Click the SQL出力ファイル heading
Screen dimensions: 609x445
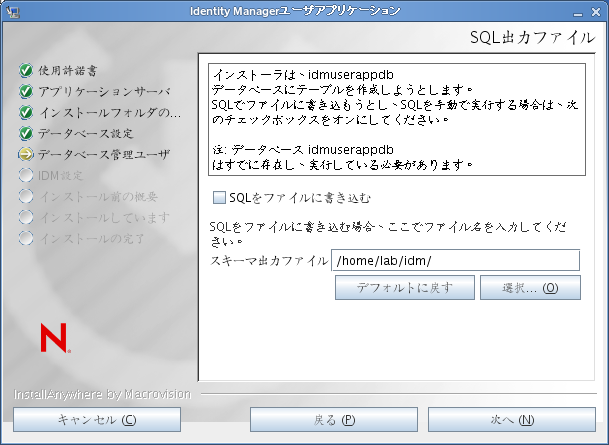(532, 38)
